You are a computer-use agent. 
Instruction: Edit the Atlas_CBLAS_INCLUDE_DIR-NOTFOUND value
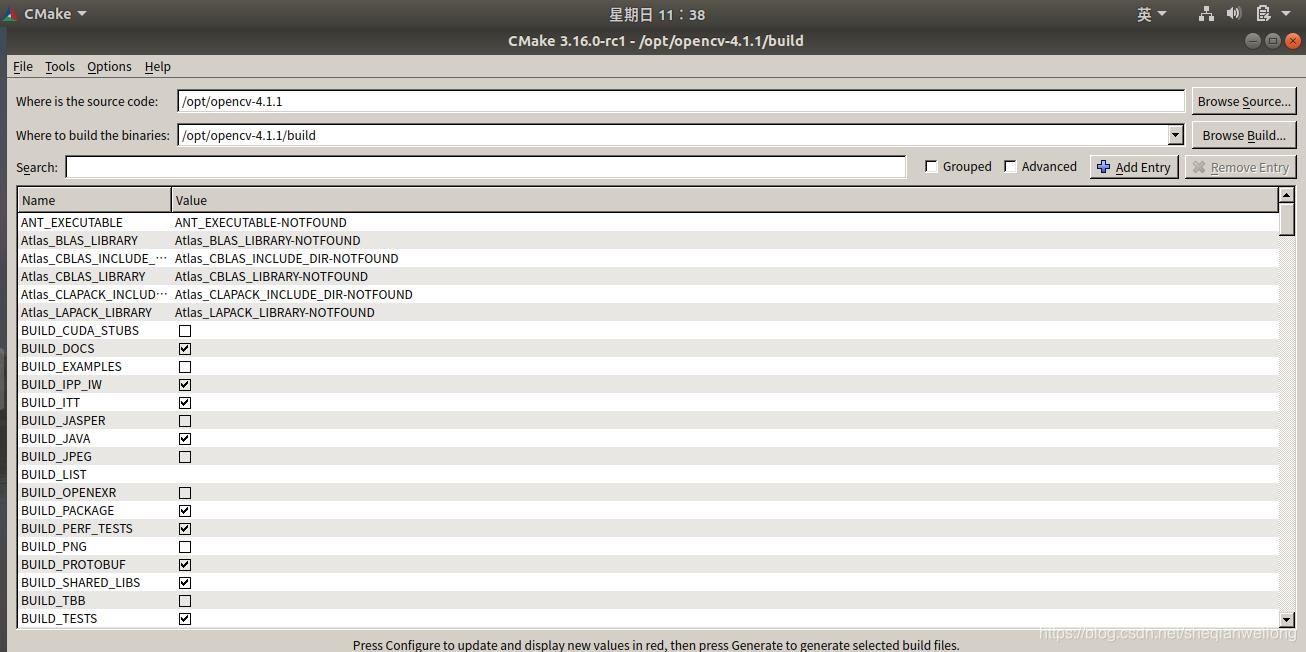pyautogui.click(x=287, y=259)
